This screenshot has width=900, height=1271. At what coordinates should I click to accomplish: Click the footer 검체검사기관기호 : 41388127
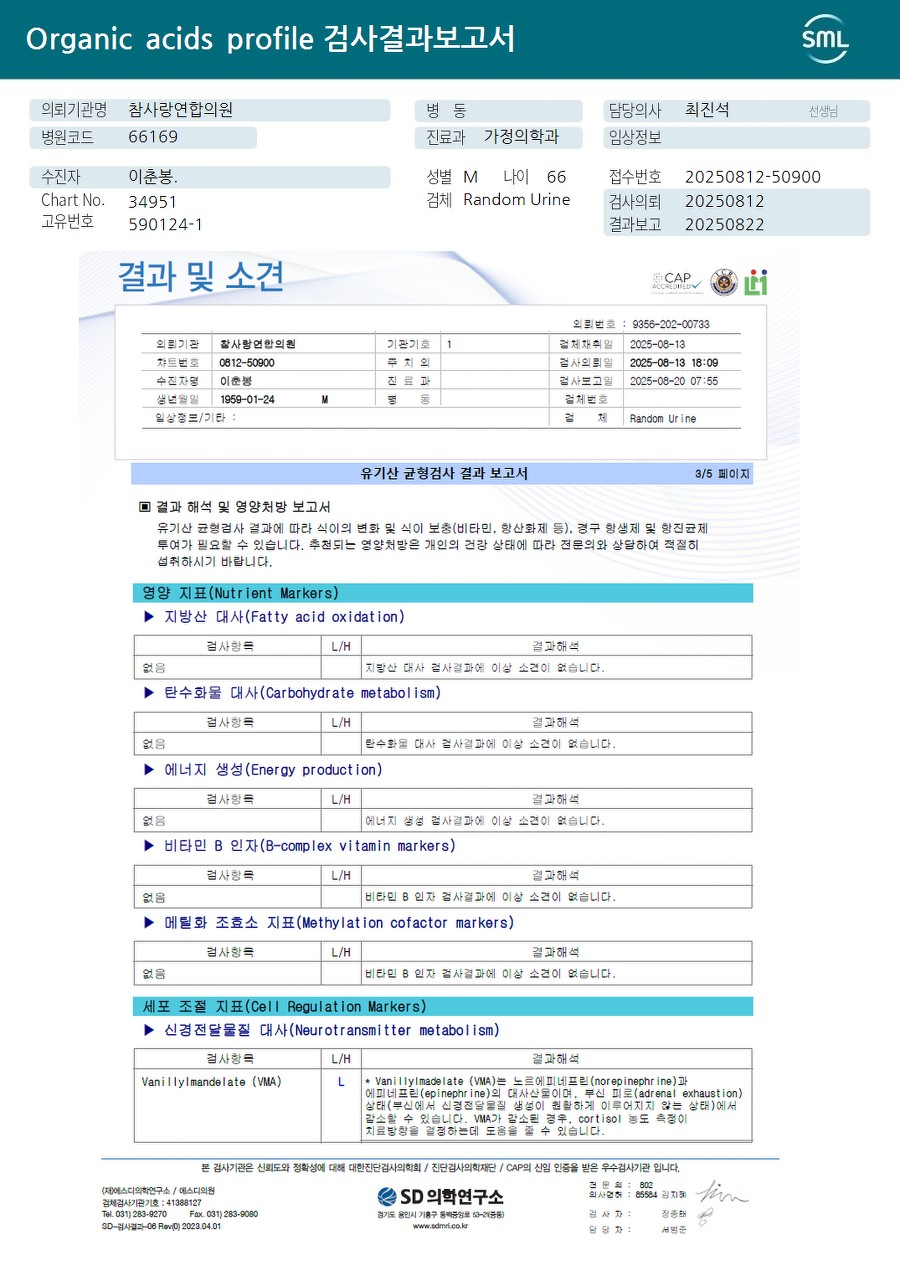click(x=151, y=1202)
